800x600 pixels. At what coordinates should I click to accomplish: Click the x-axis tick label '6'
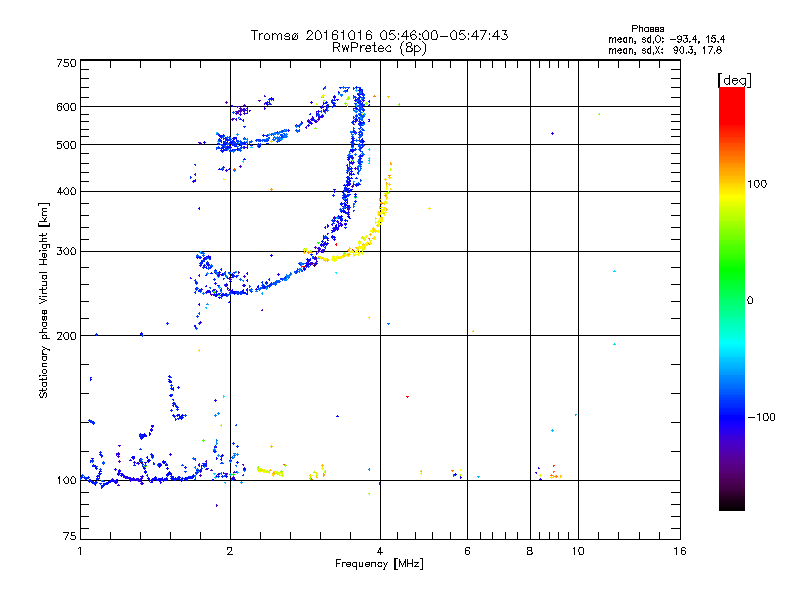pyautogui.click(x=467, y=551)
